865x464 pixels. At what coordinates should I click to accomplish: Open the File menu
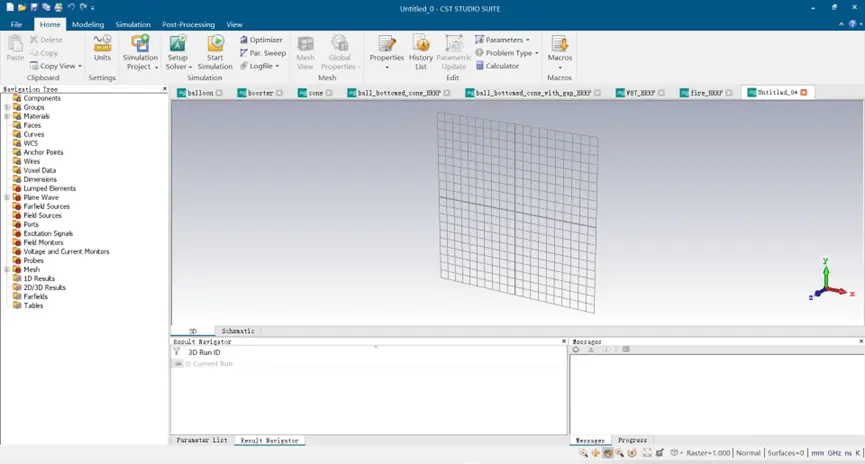point(17,24)
